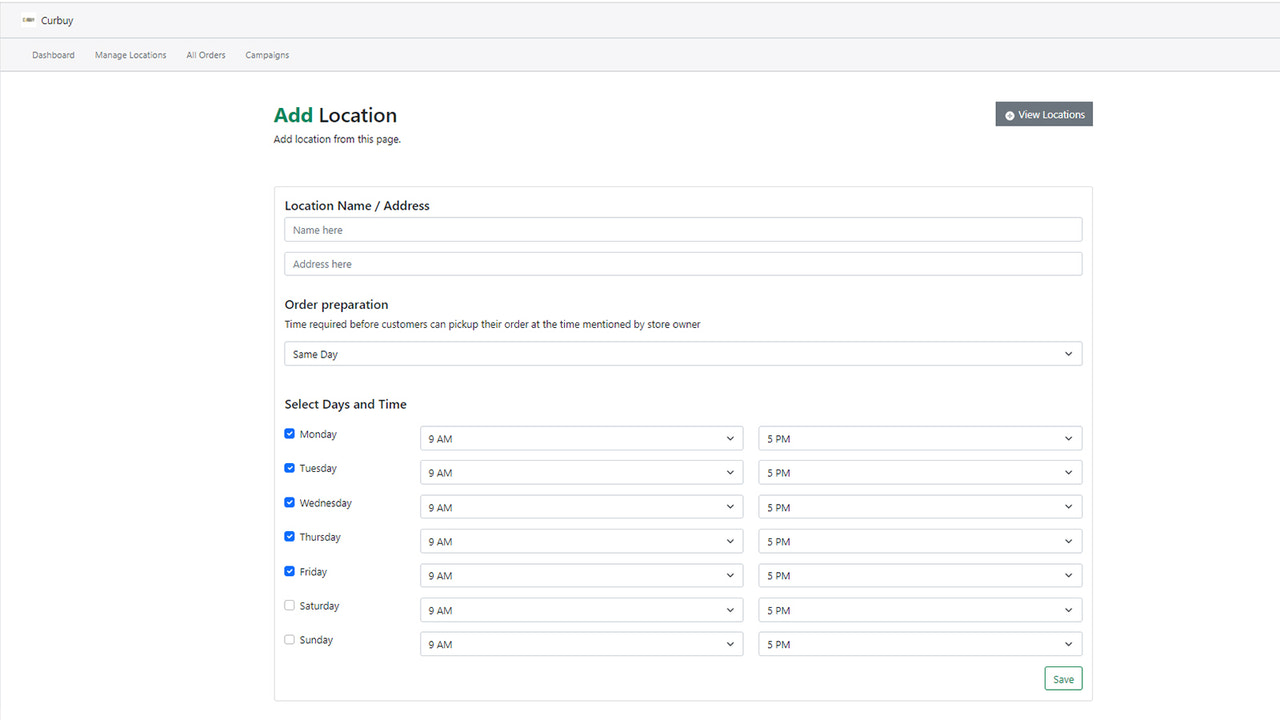Uncheck the Thursday checkbox
Viewport: 1280px width, 720px height.
coord(290,537)
